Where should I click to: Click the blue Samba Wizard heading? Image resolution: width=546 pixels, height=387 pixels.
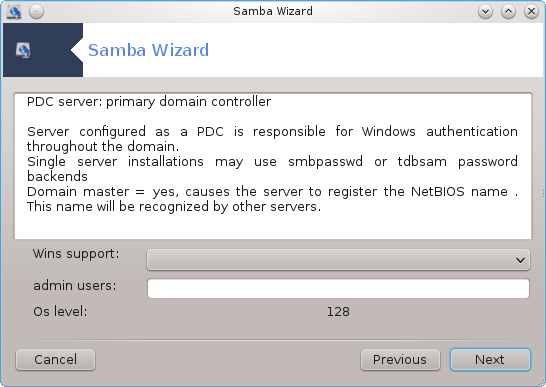click(x=148, y=50)
